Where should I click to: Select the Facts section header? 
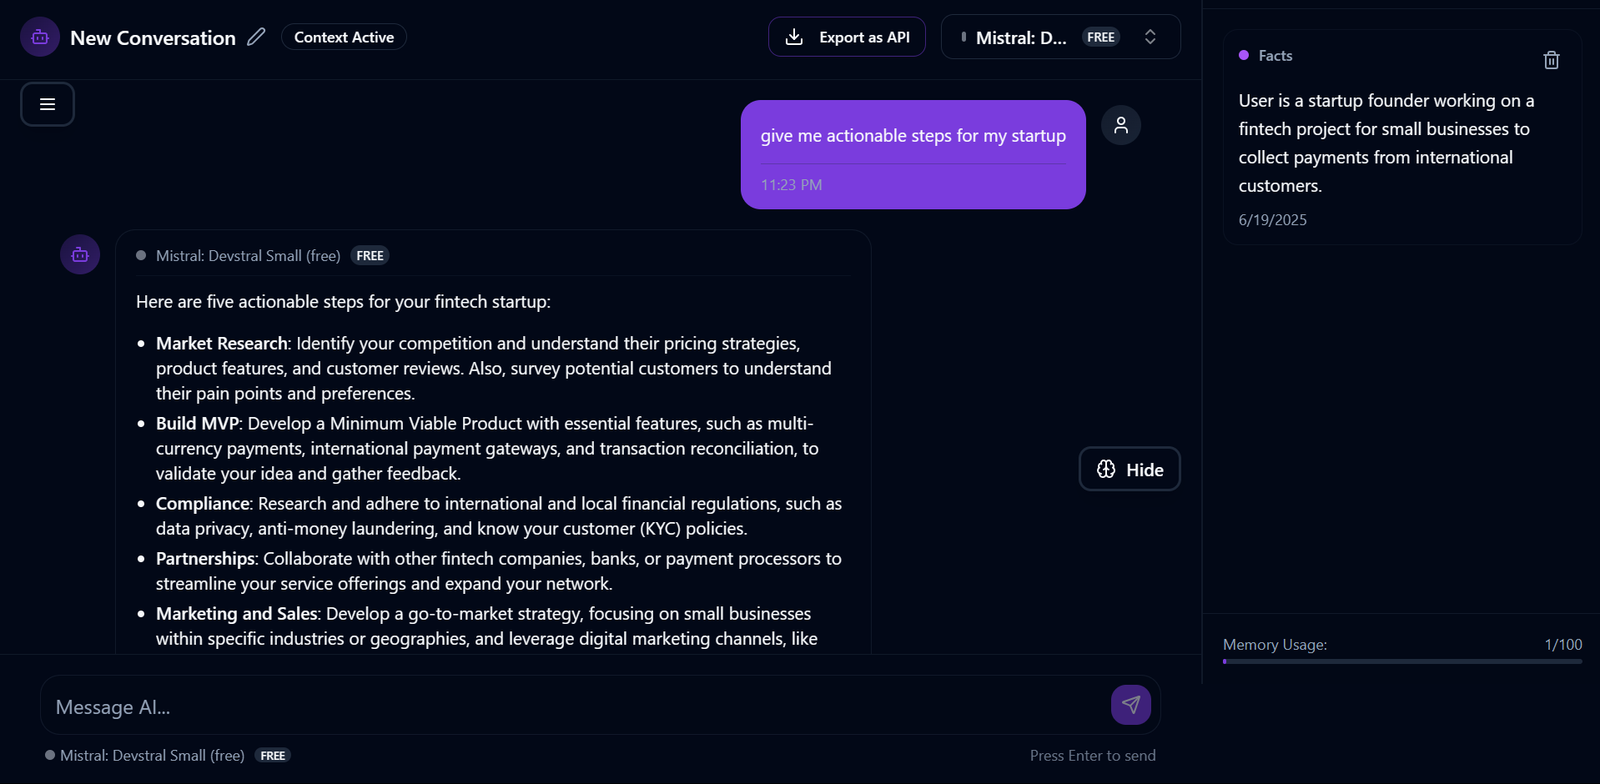[x=1275, y=56]
